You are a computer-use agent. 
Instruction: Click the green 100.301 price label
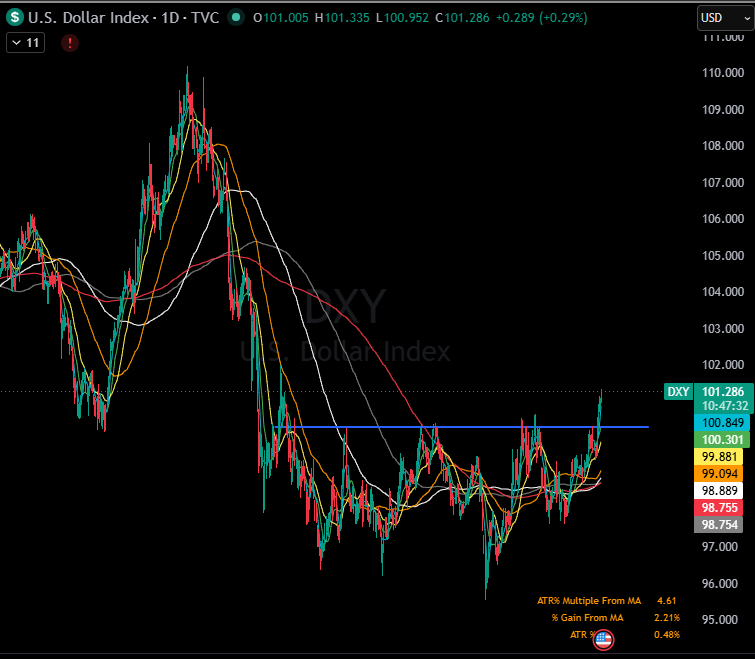[722, 439]
